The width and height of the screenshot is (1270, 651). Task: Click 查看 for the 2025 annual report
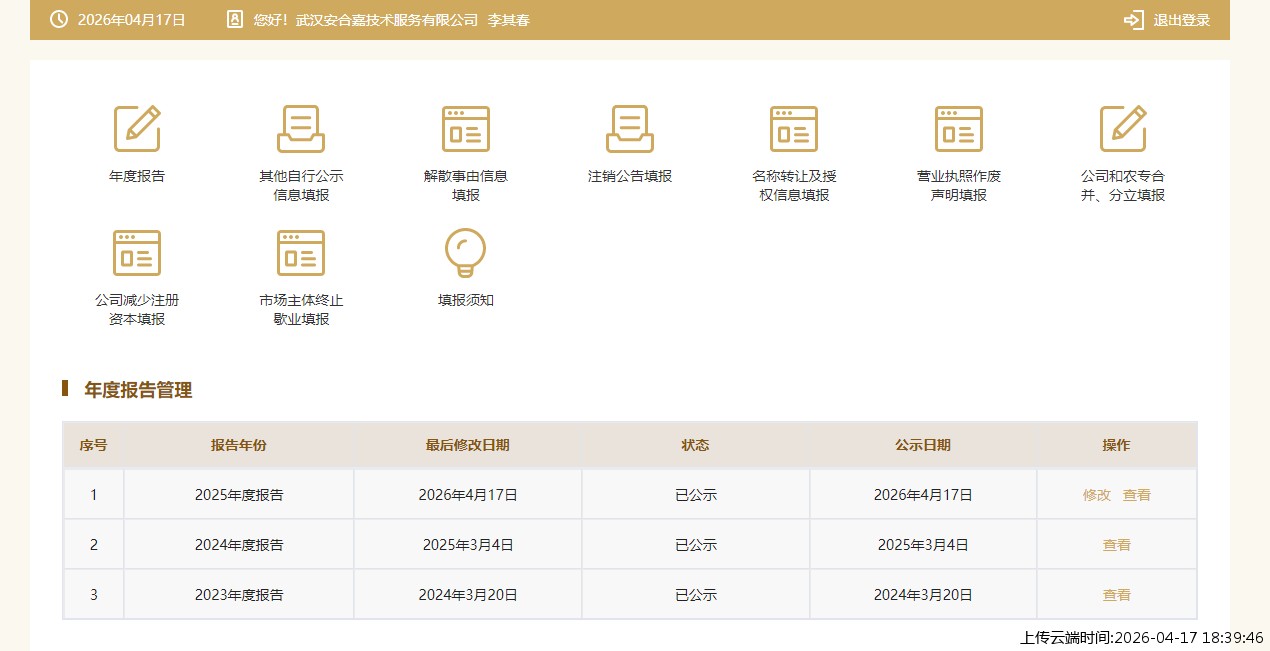coord(1137,495)
